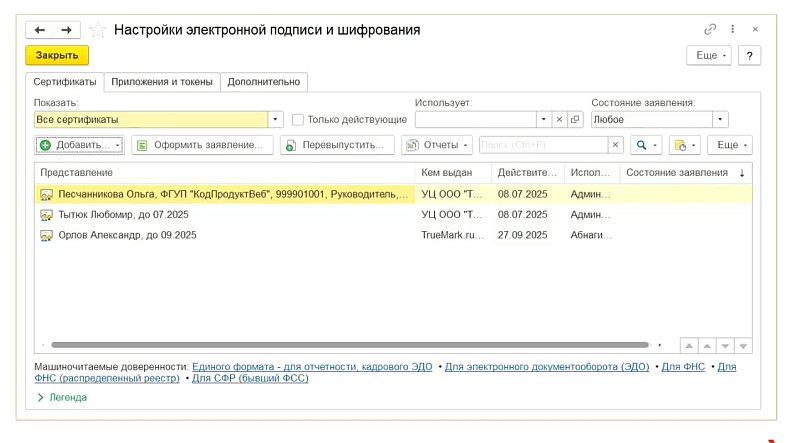Select the row Тытюк Любомир, до 07.2025
The height and width of the screenshot is (443, 799).
pos(393,215)
